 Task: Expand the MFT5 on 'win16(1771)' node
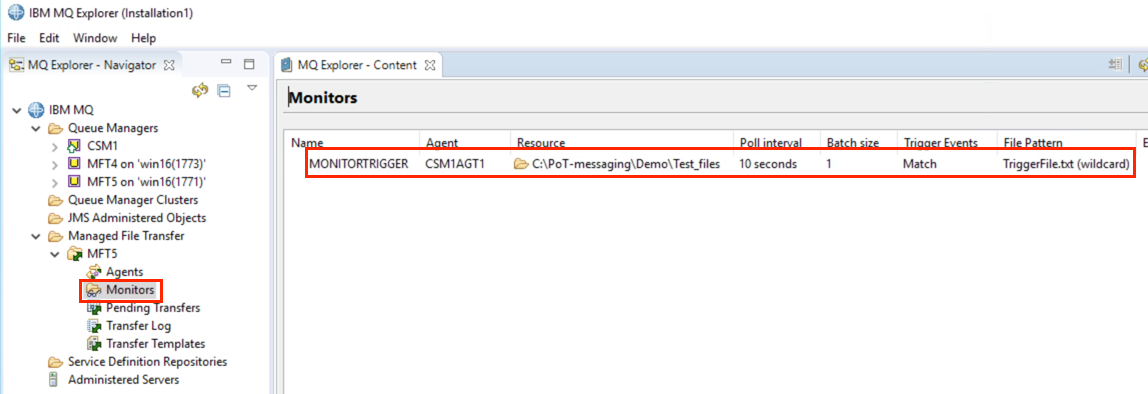pyautogui.click(x=54, y=182)
